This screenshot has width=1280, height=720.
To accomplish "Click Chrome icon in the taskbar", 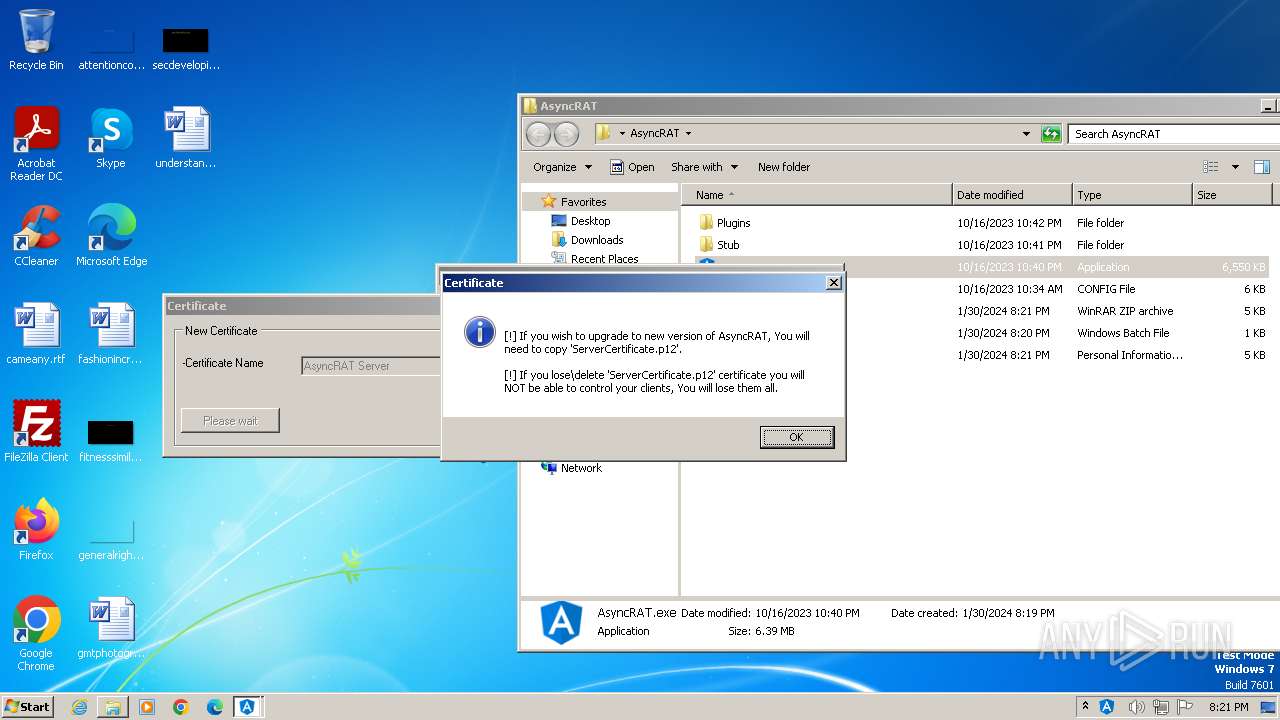I will (181, 707).
